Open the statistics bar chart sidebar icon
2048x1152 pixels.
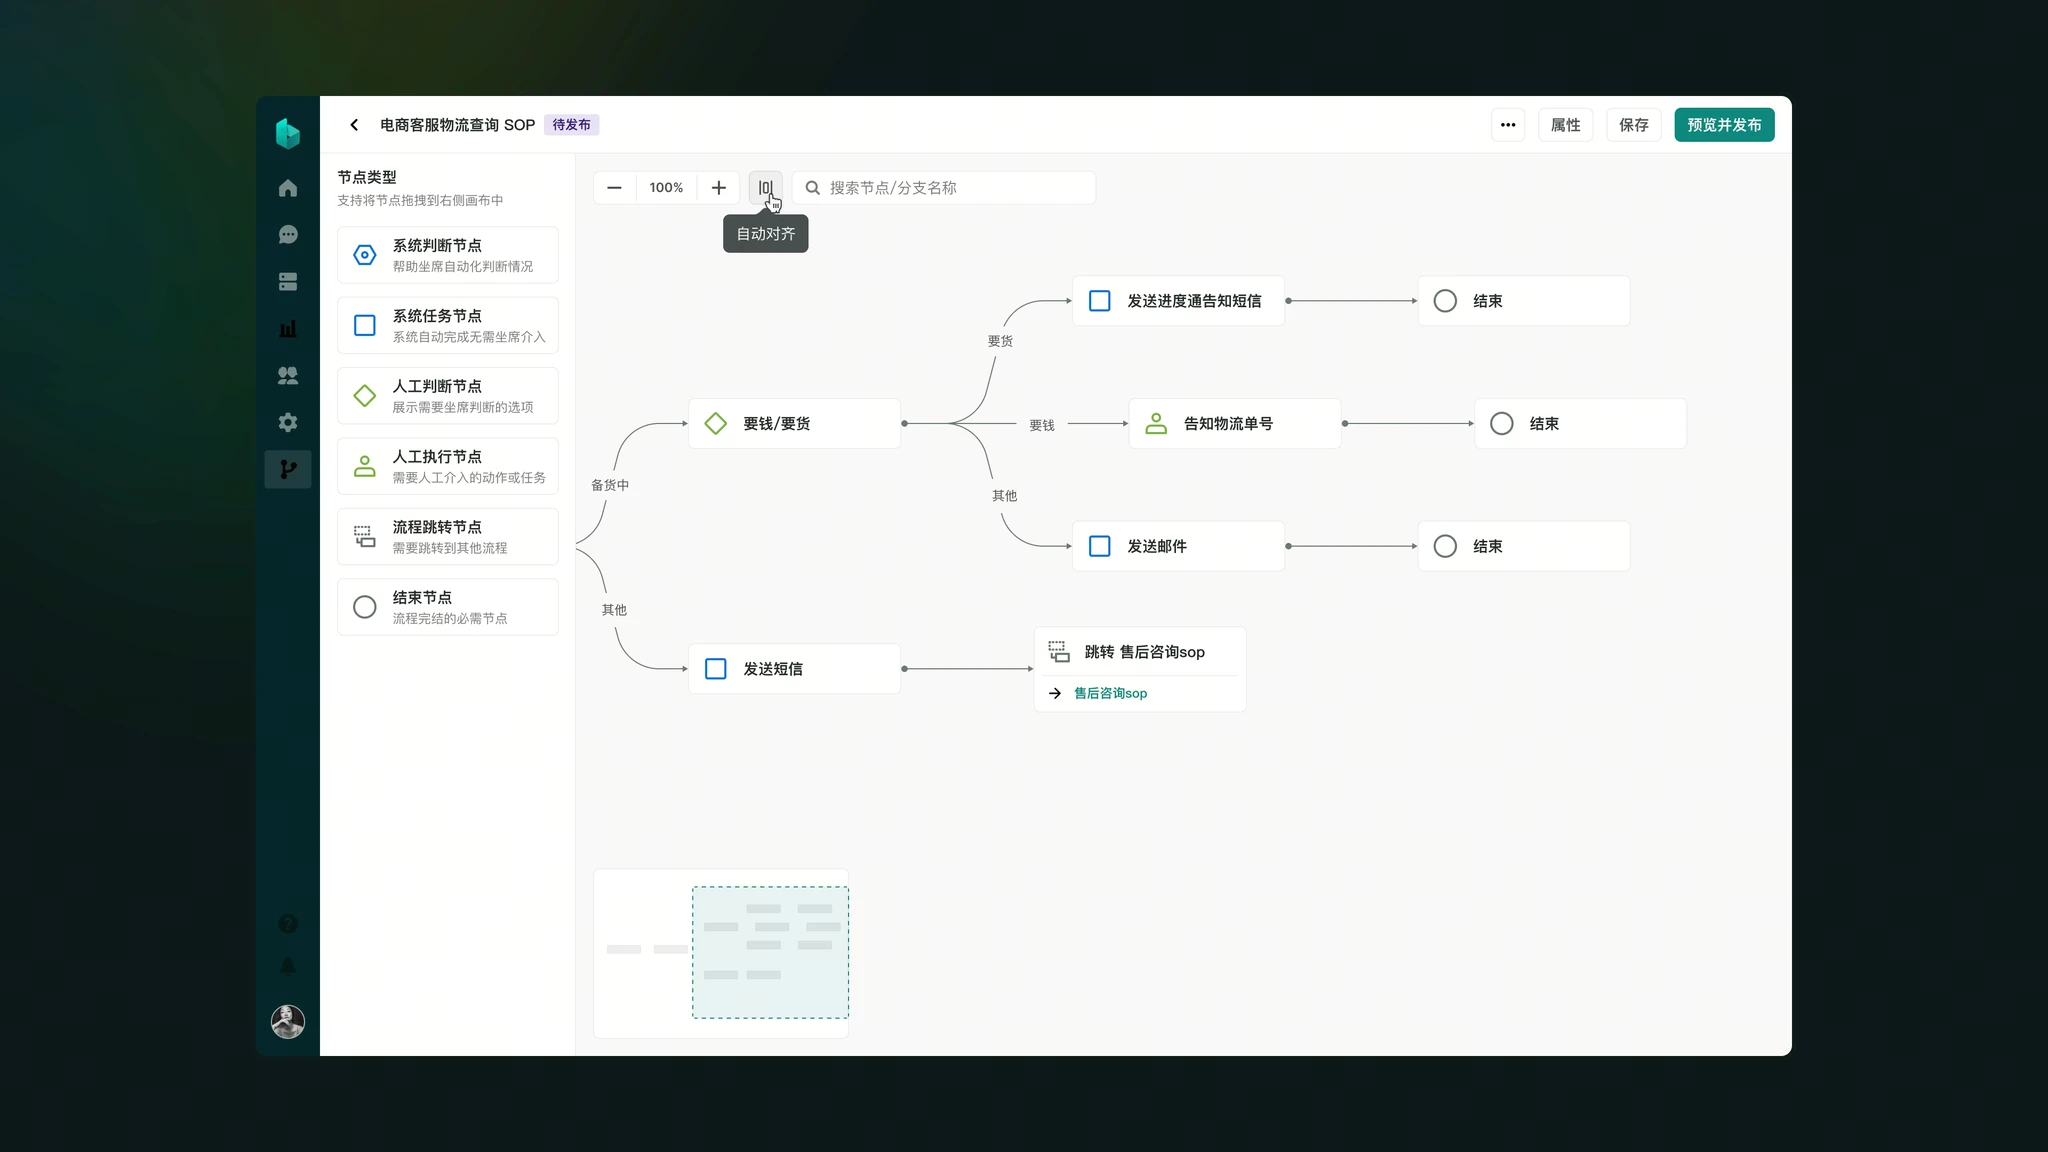click(x=288, y=329)
